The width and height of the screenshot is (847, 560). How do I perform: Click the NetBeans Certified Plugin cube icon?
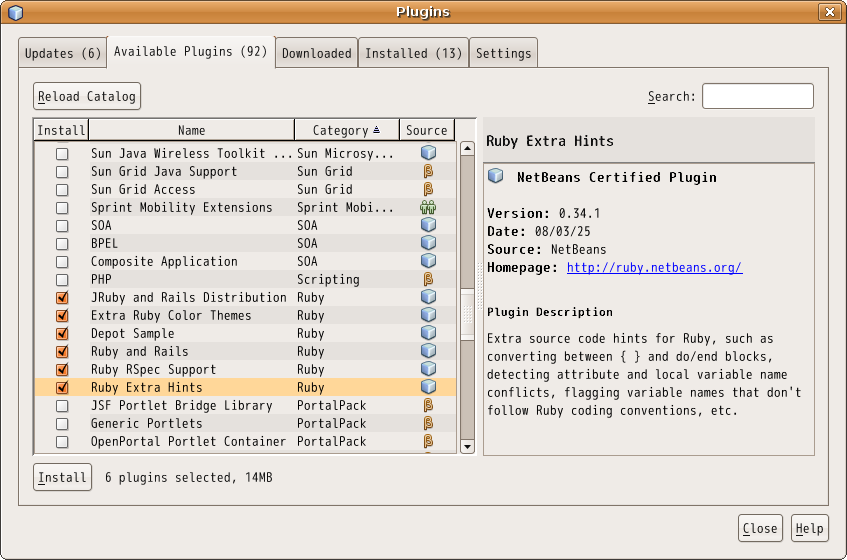tap(495, 177)
